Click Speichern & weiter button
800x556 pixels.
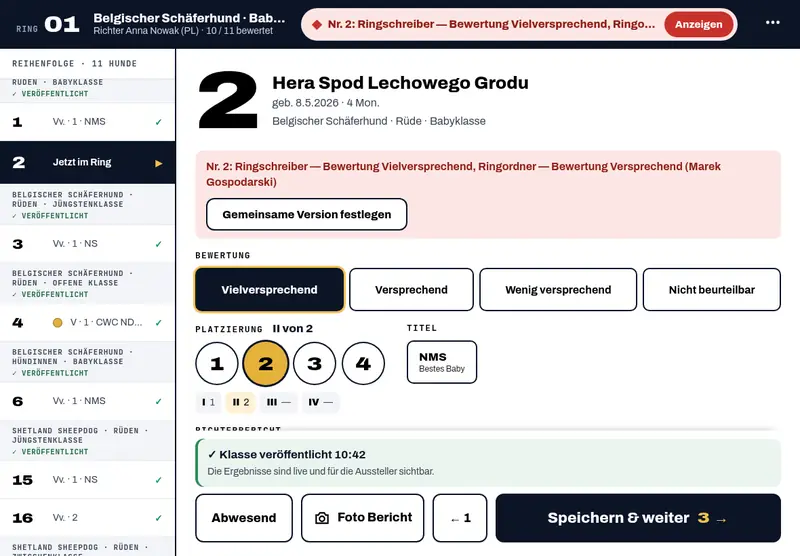(638, 518)
